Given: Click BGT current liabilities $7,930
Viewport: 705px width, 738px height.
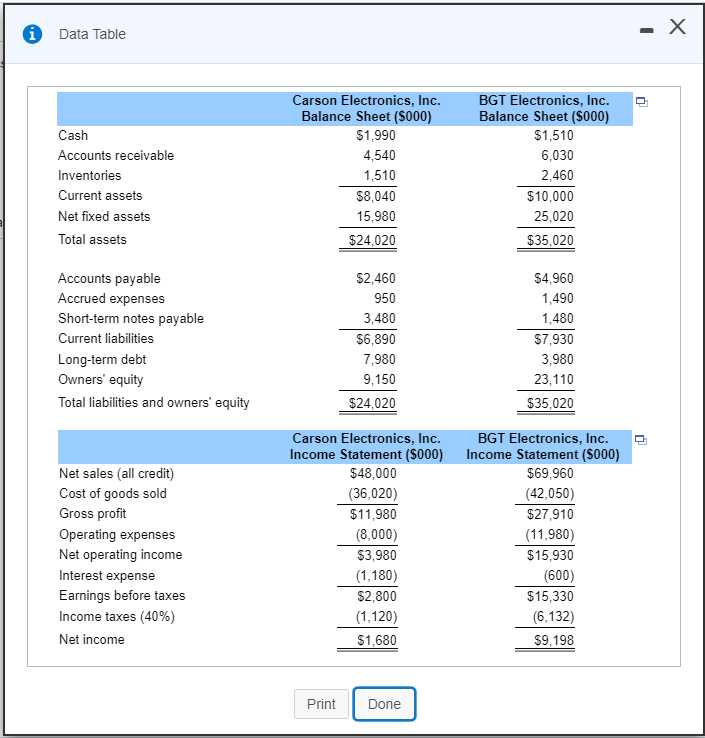Looking at the screenshot, I should 554,339.
